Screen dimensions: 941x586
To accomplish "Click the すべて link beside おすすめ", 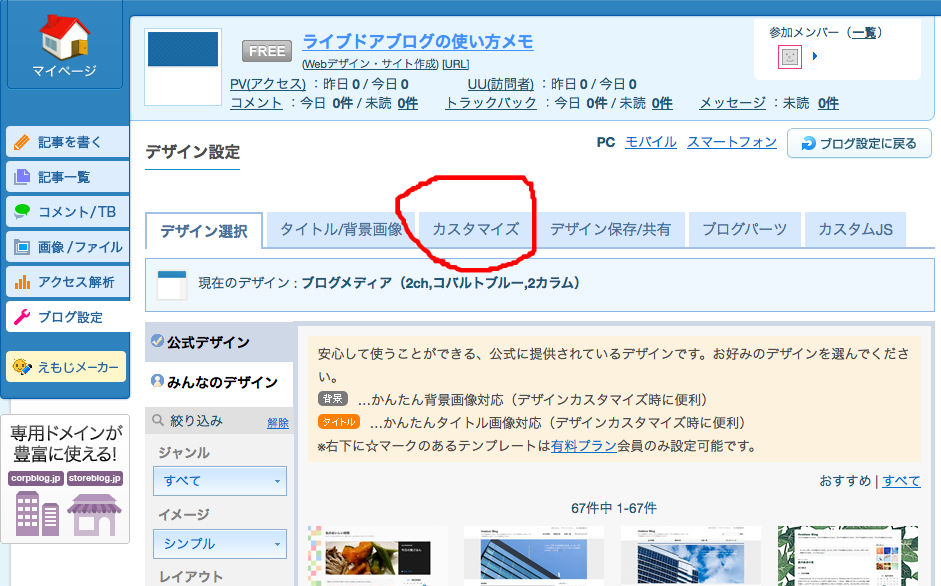I will (x=901, y=481).
